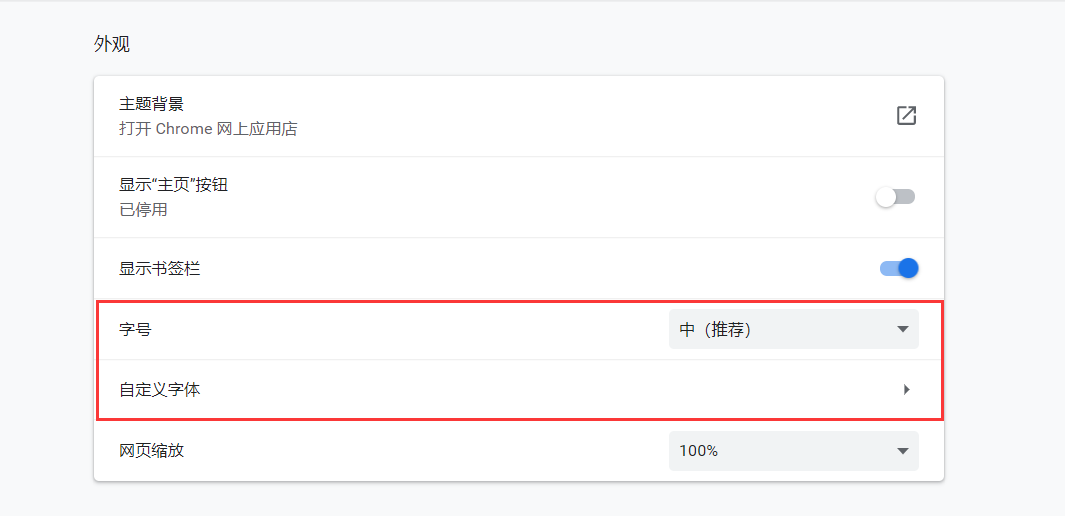Click the 显示书签栏 label text

[x=160, y=268]
